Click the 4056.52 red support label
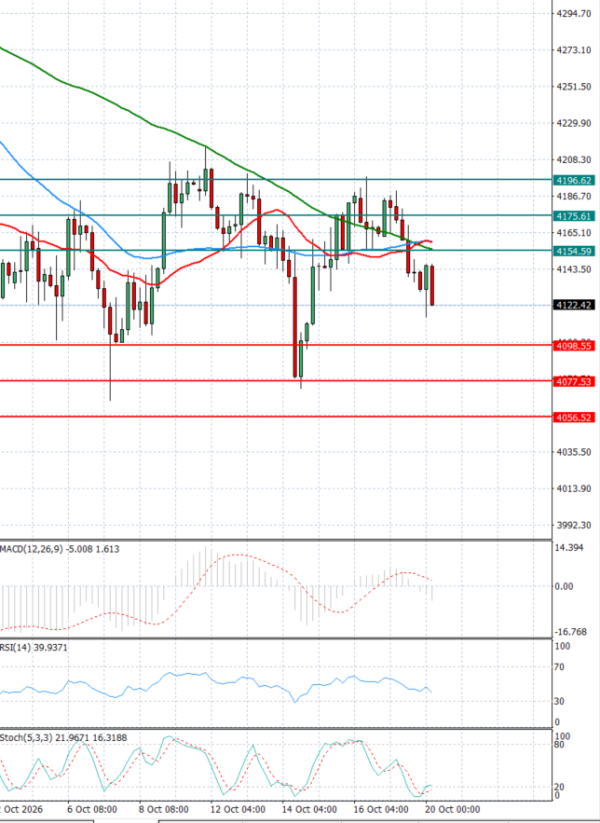The height and width of the screenshot is (823, 600). [x=574, y=418]
